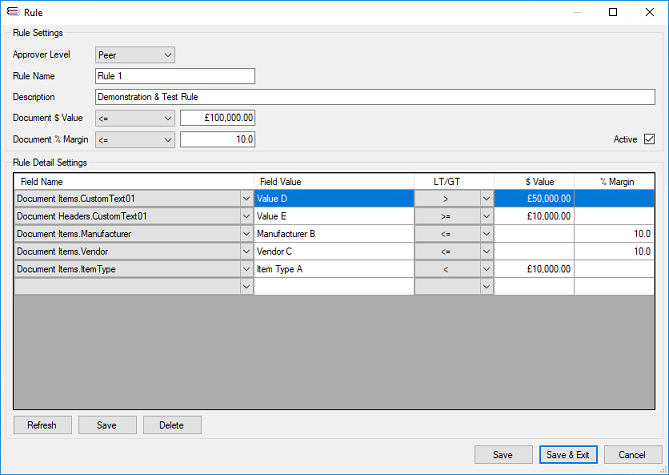This screenshot has height=475, width=669.
Task: Click the Save & Exit button
Action: 567,454
